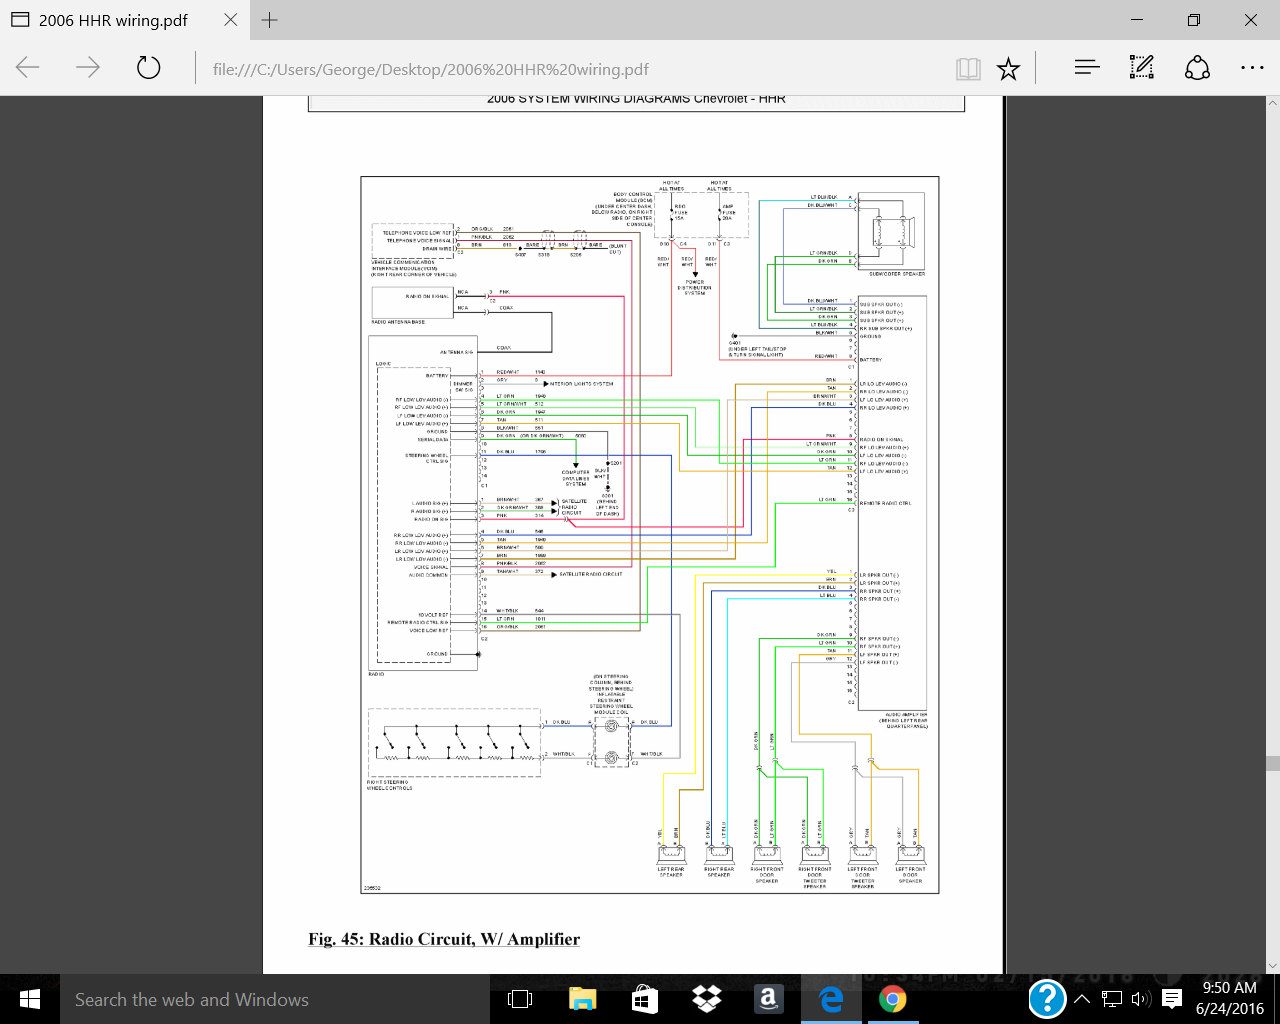Viewport: 1280px width, 1024px height.
Task: Go forward with the arrow button
Action: pos(88,68)
